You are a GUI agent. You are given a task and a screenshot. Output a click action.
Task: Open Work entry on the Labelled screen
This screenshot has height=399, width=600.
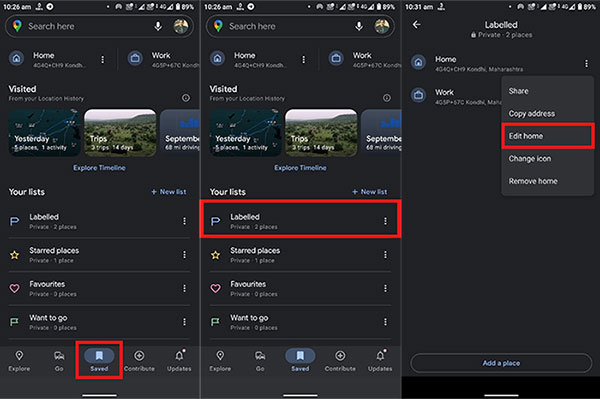[455, 96]
